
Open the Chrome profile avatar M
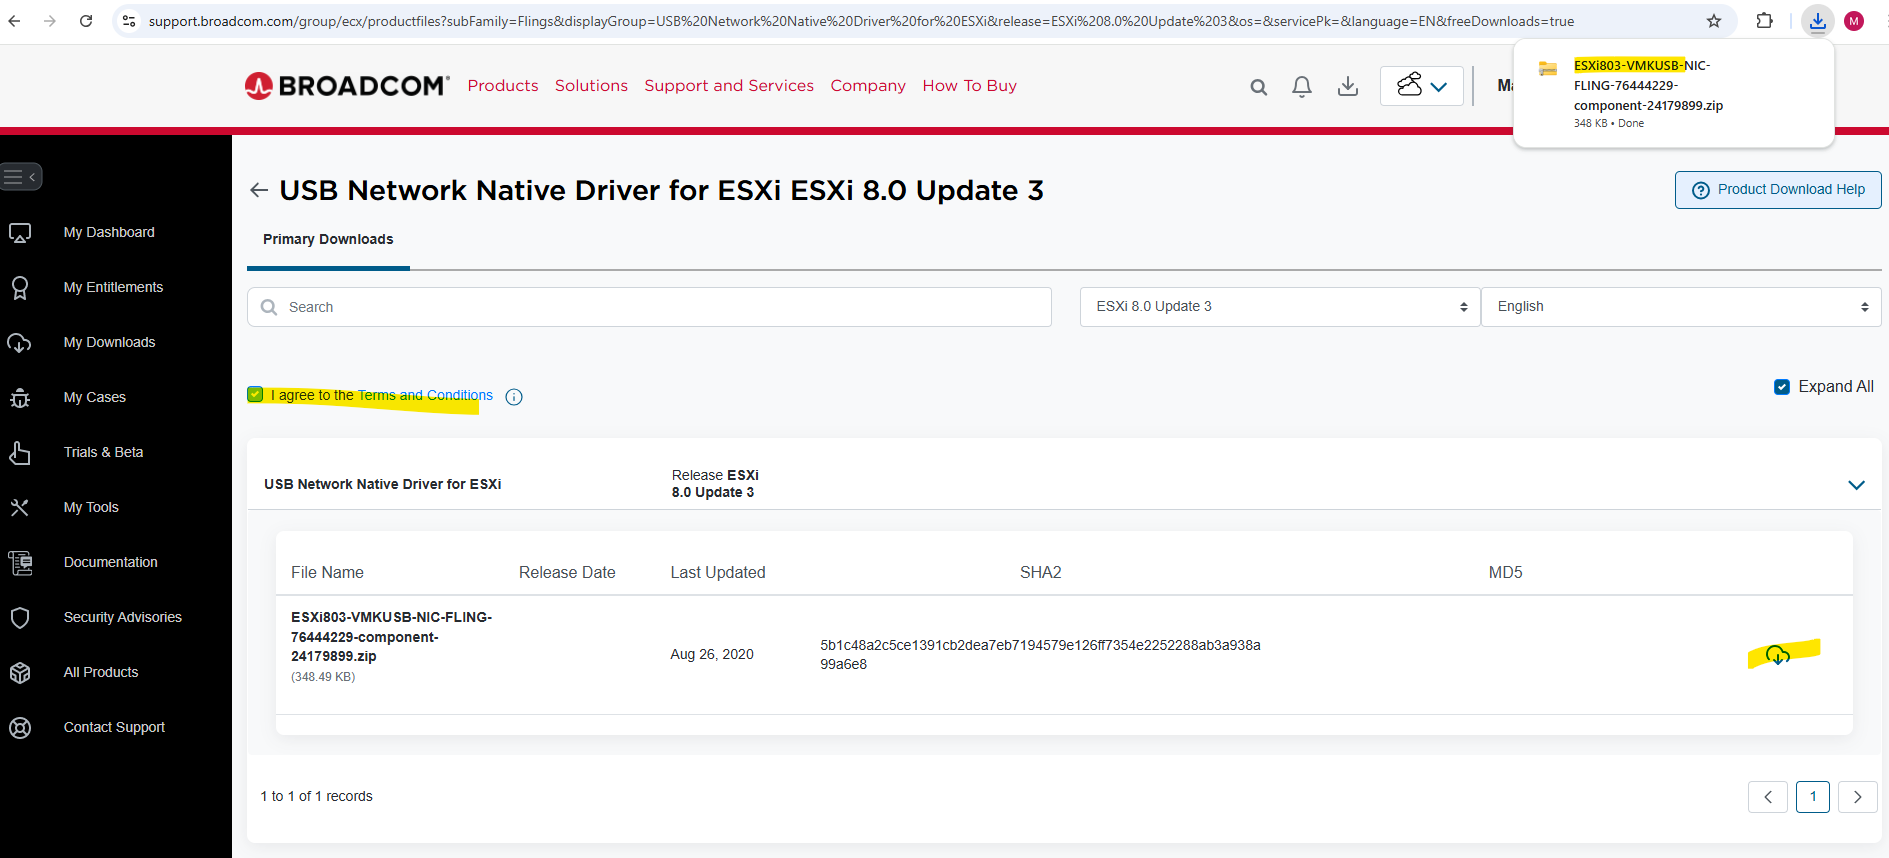[x=1854, y=21]
